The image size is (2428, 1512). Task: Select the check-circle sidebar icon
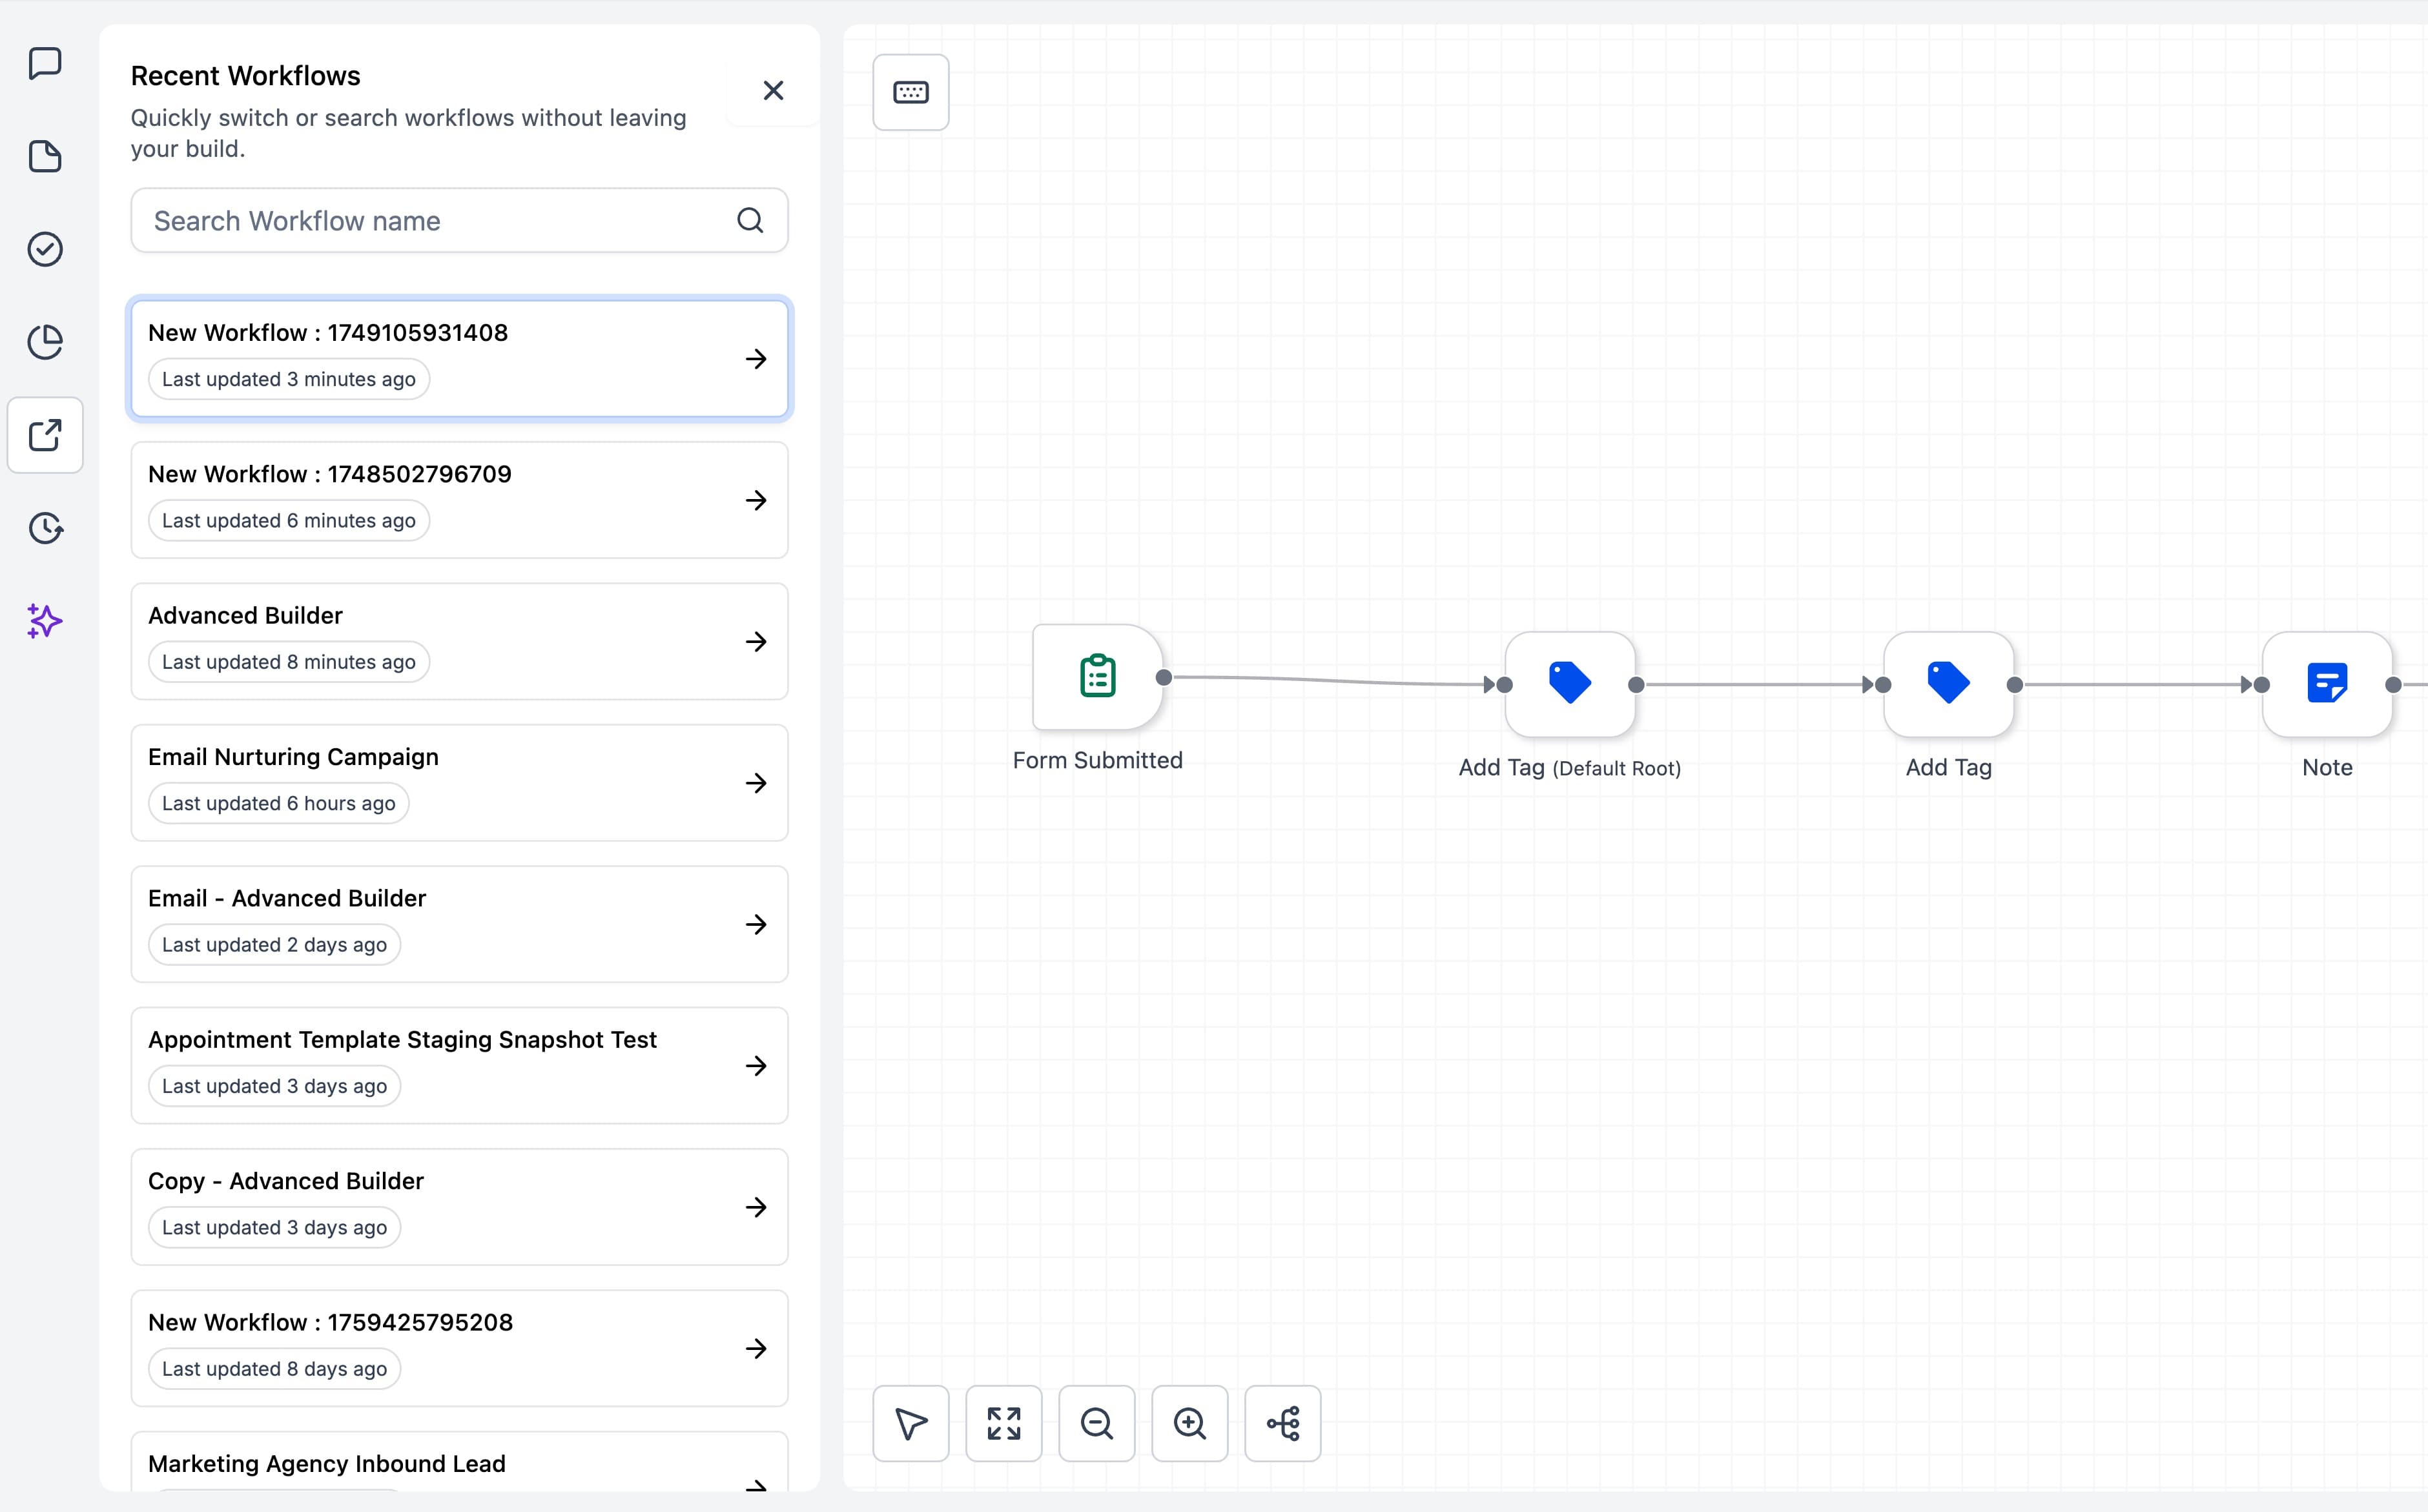pos(45,249)
